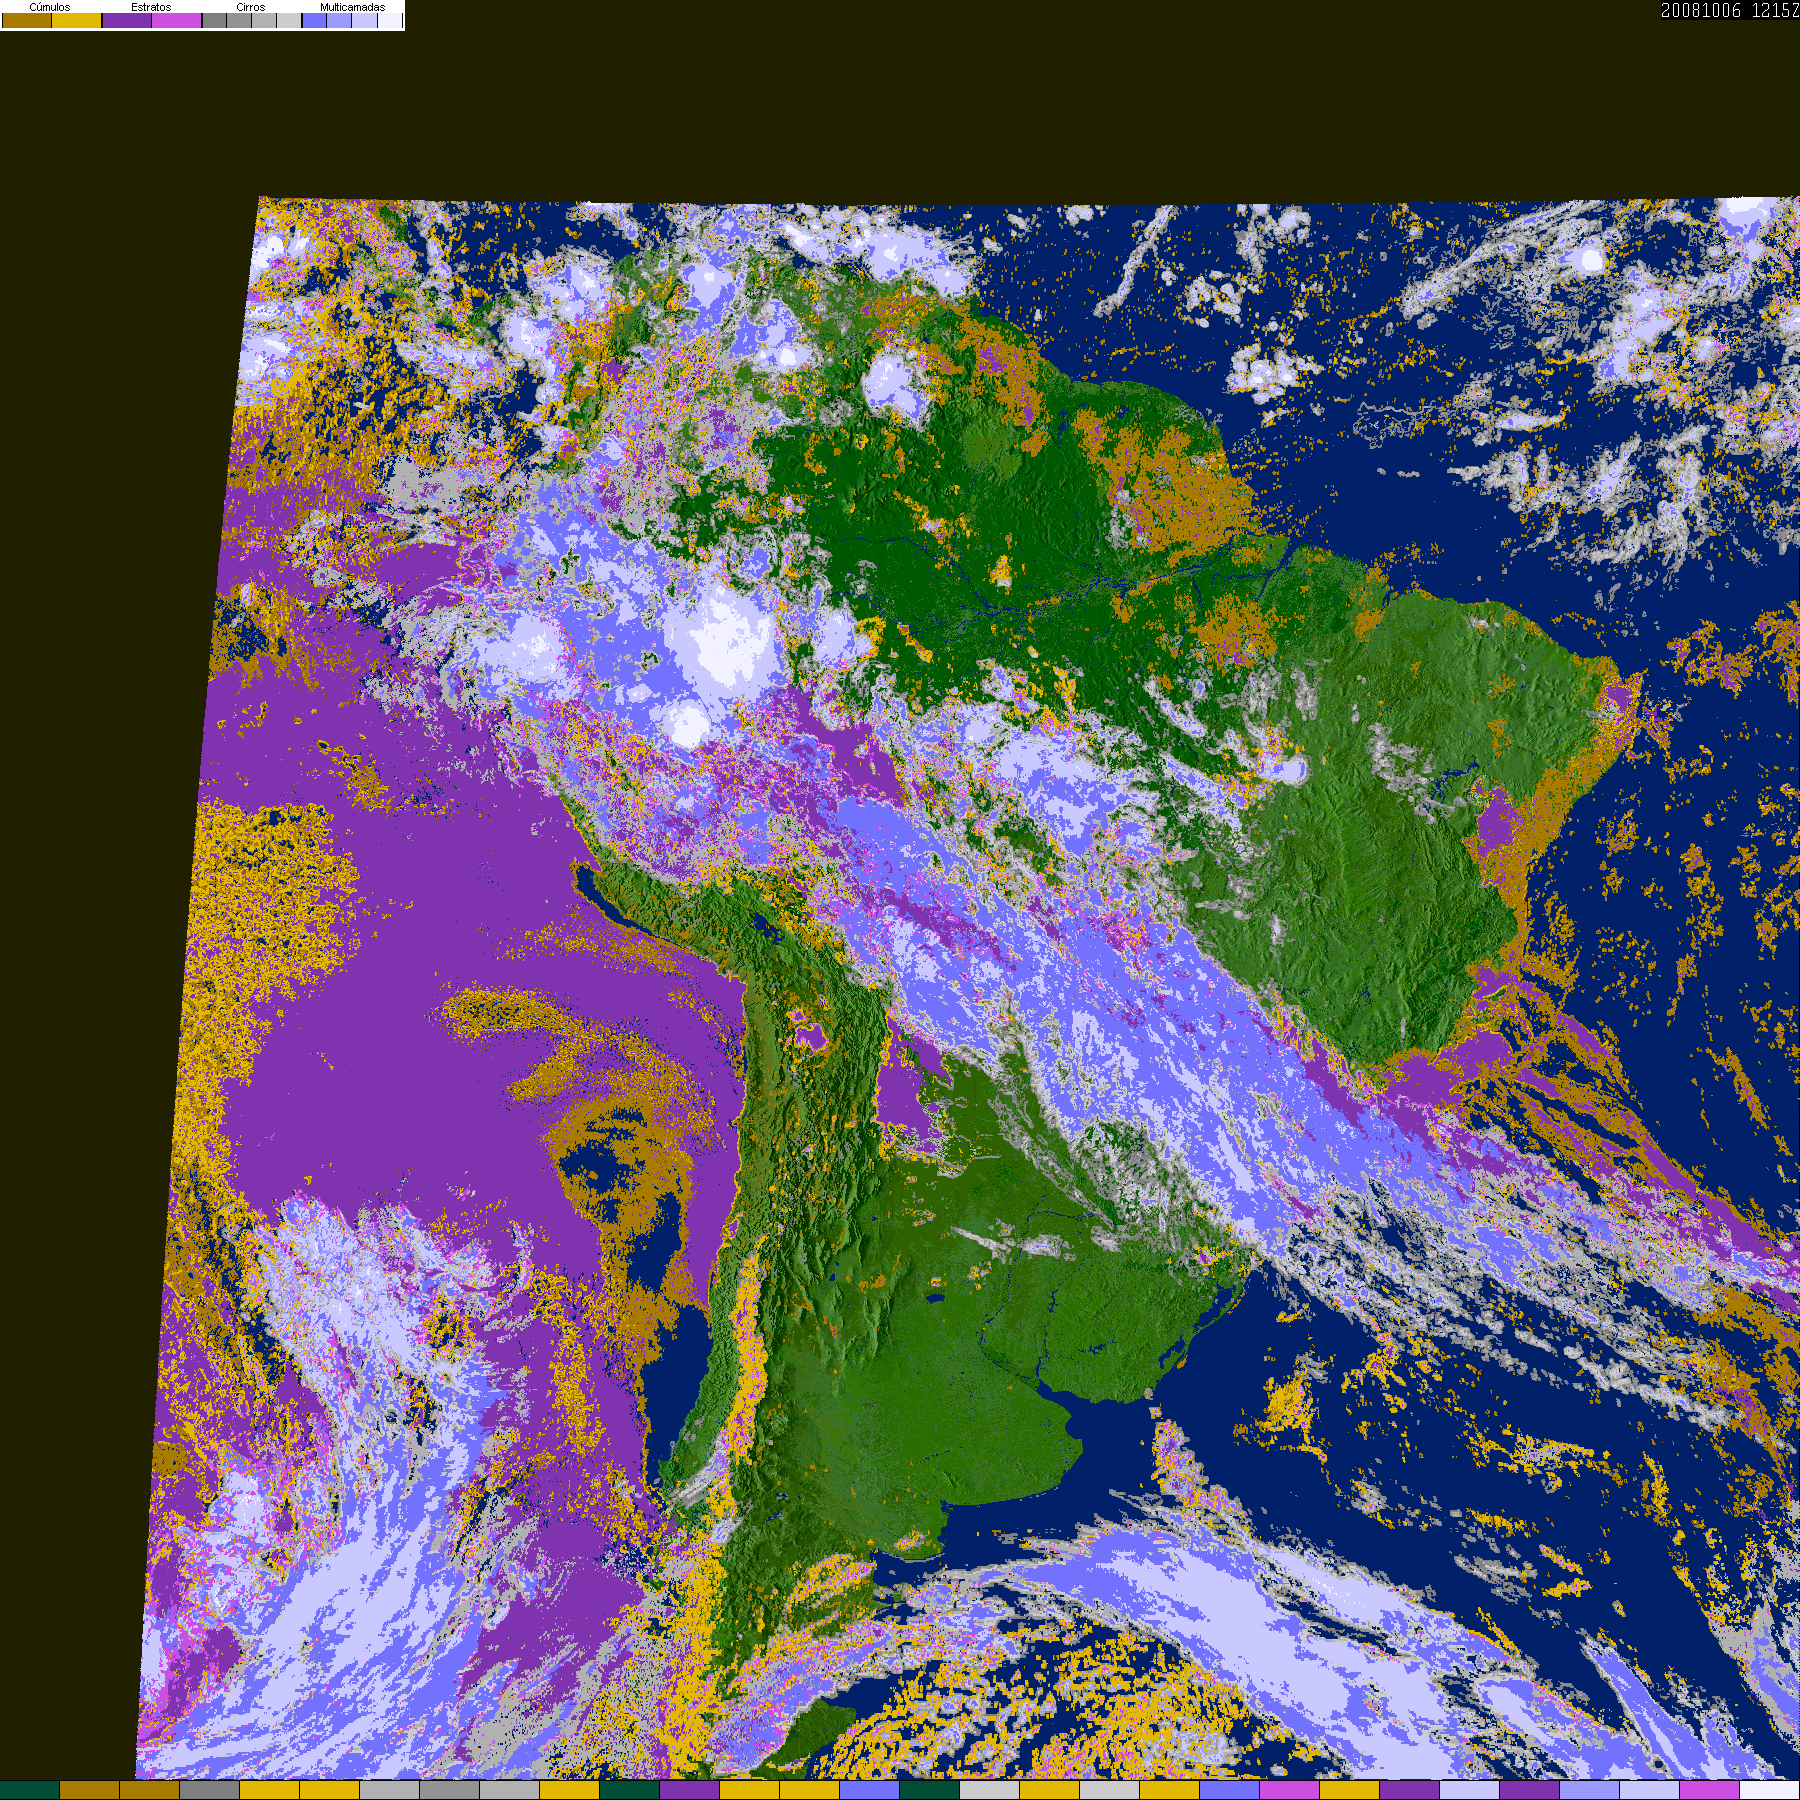1800x1800 pixels.
Task: Click the leftmost dark green bottom strip swatch
Action: [x=30, y=1790]
